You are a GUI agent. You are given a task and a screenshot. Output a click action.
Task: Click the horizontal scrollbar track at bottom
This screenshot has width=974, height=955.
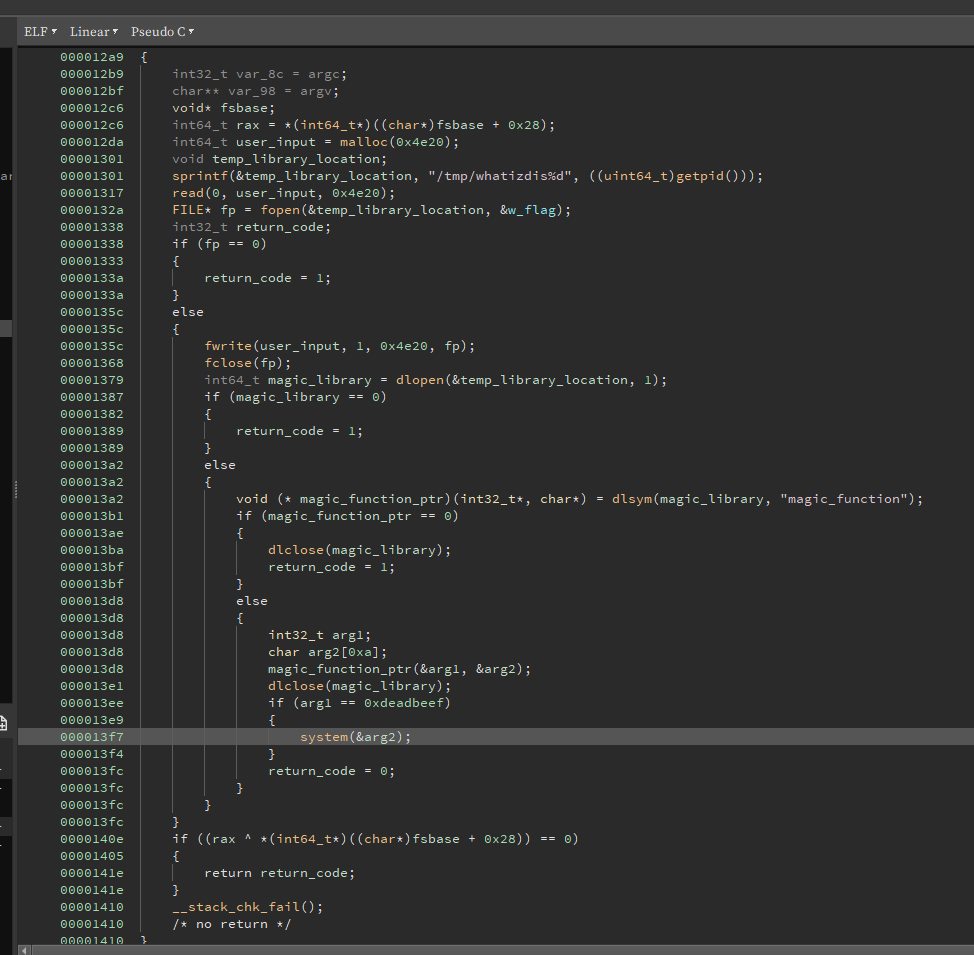[500, 949]
